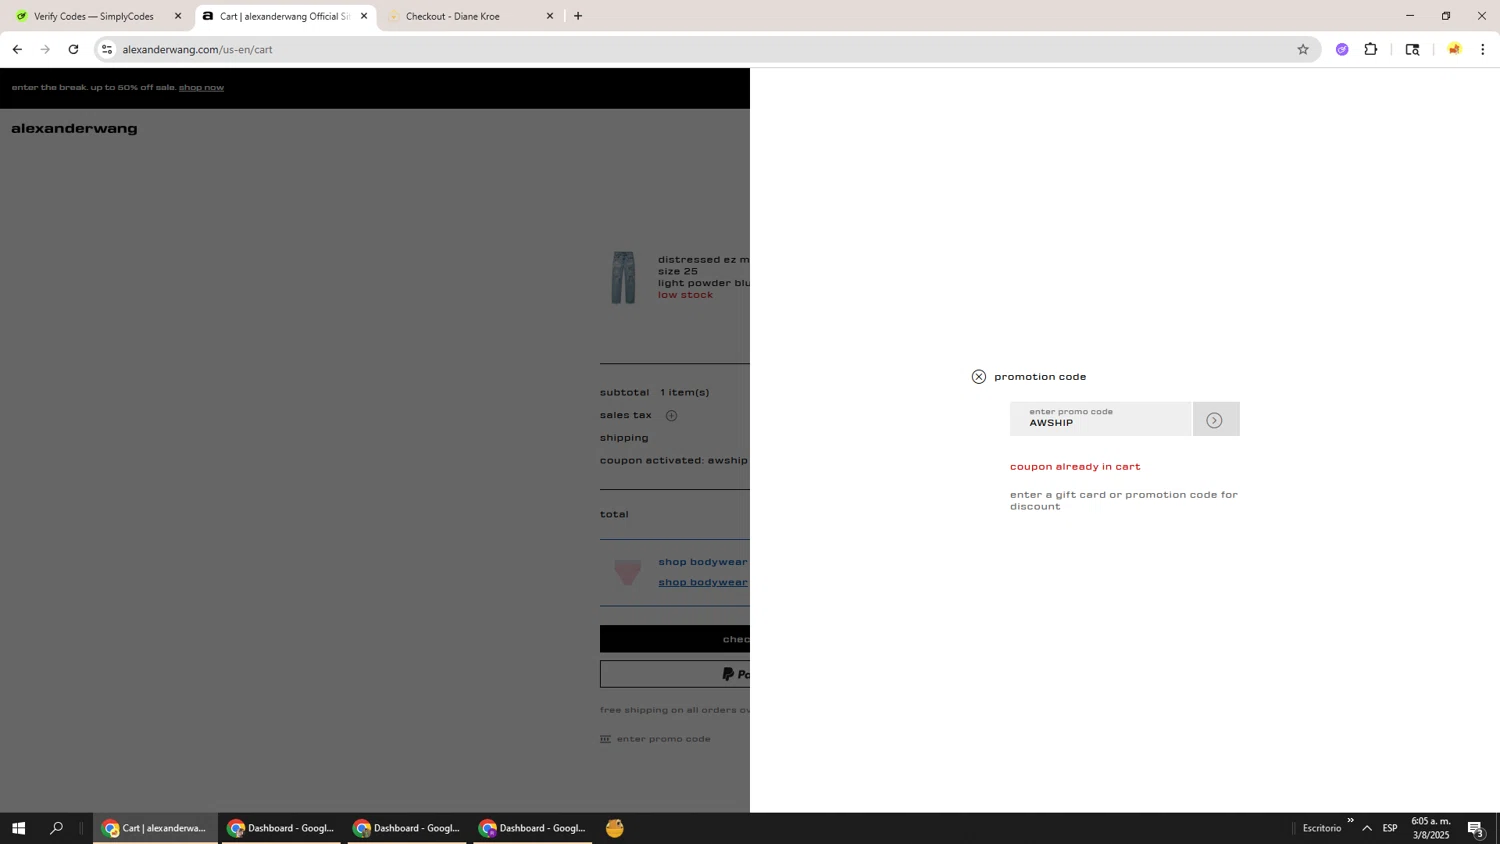
Task: Pay with the PayPal button
Action: click(x=675, y=674)
